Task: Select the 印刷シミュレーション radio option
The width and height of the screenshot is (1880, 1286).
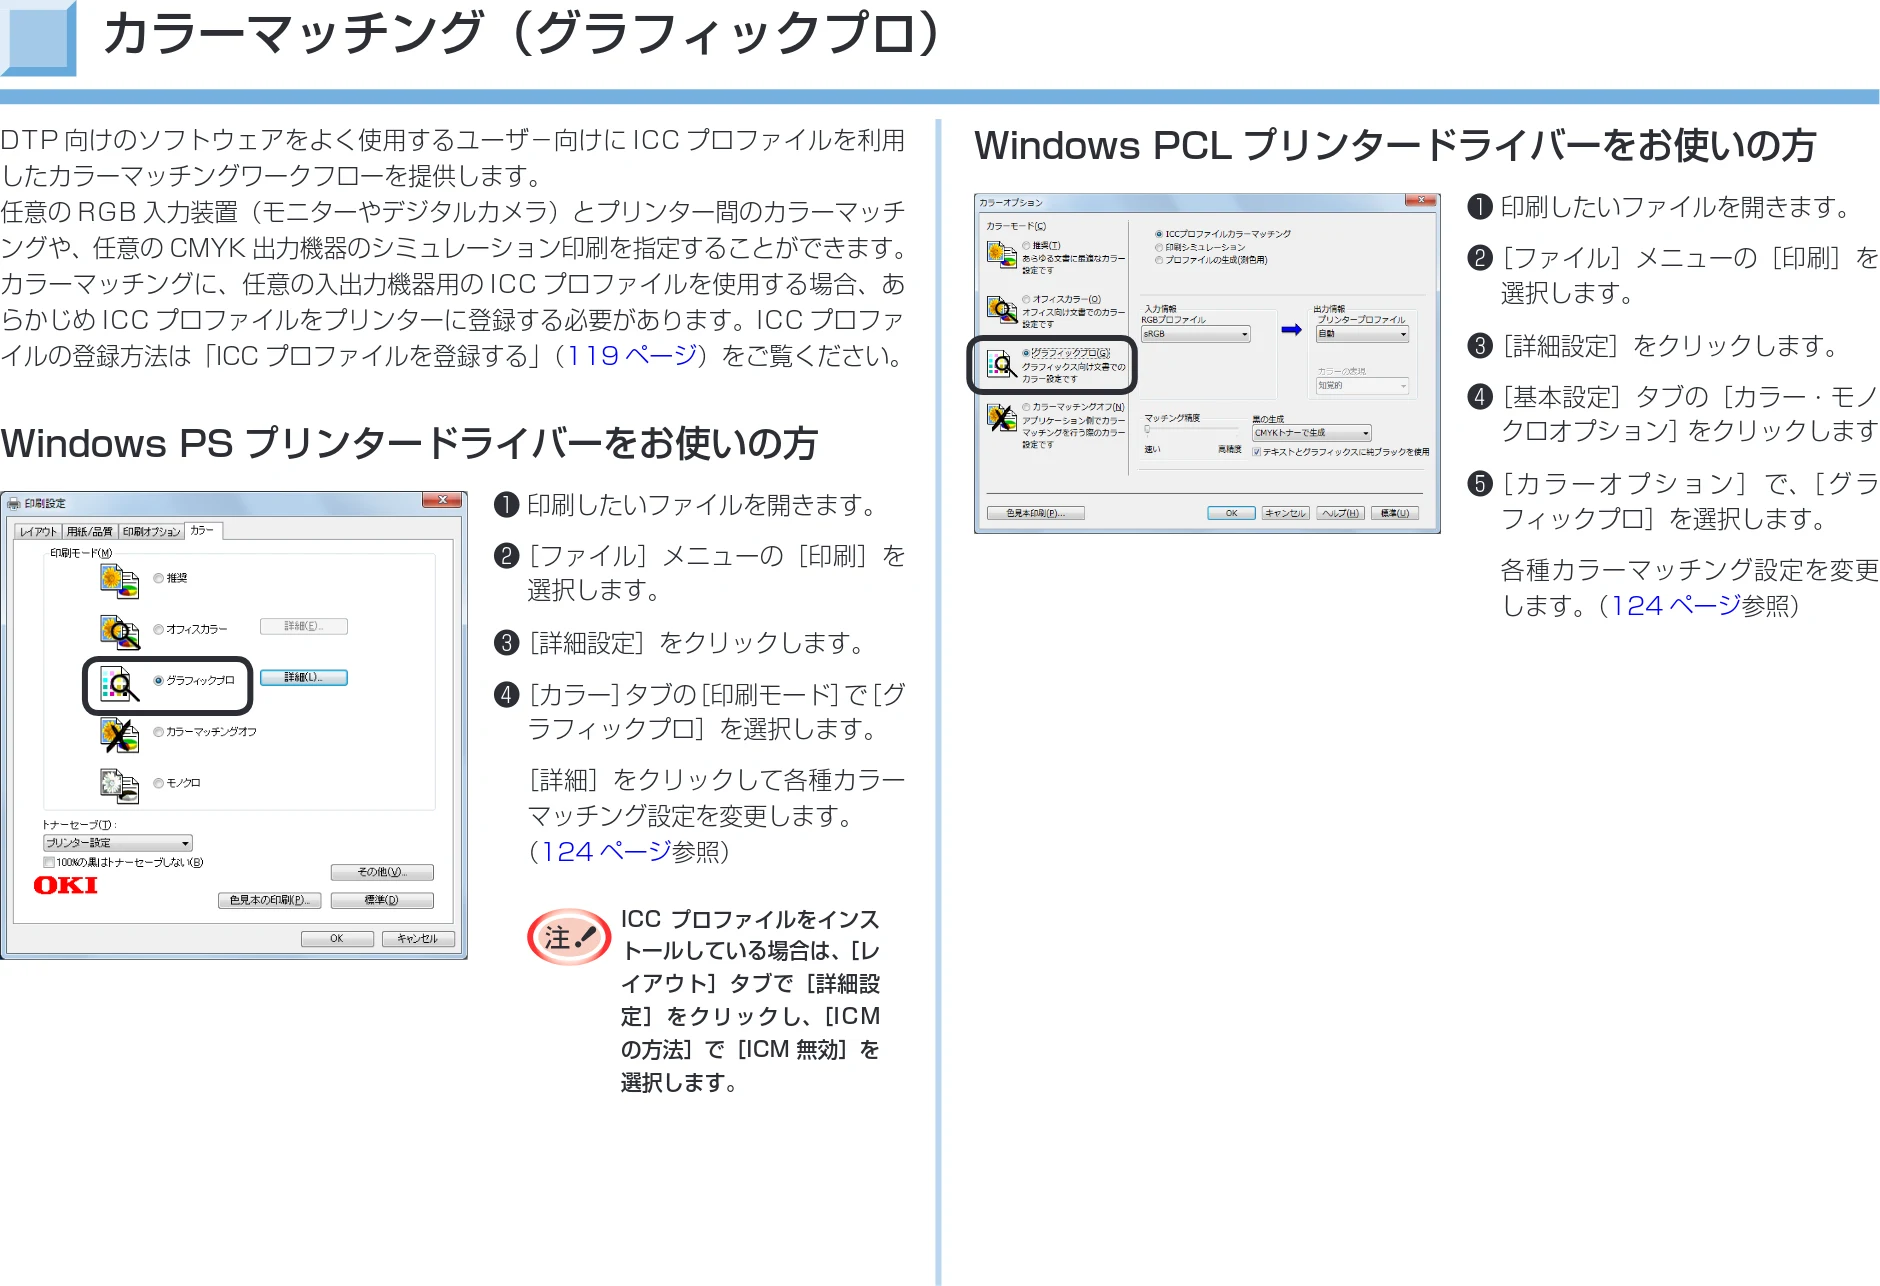Action: (1159, 247)
